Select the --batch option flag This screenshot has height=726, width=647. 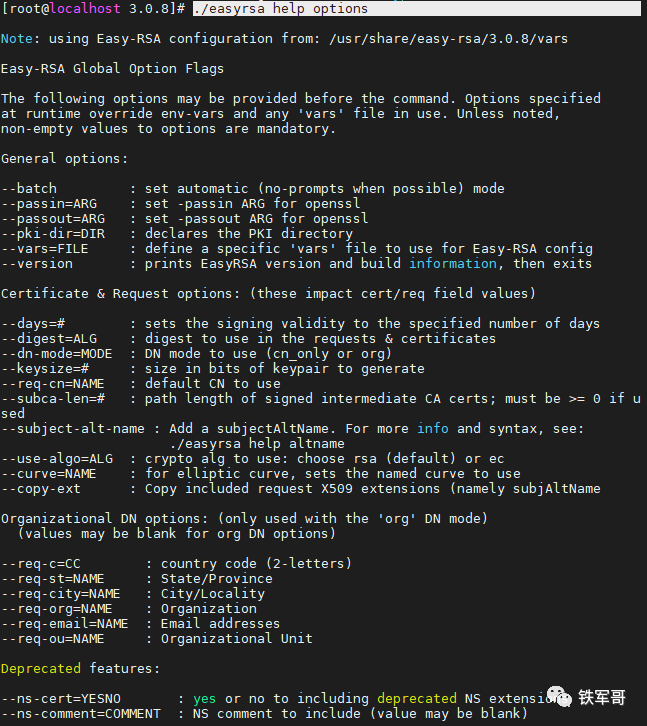tap(29, 189)
